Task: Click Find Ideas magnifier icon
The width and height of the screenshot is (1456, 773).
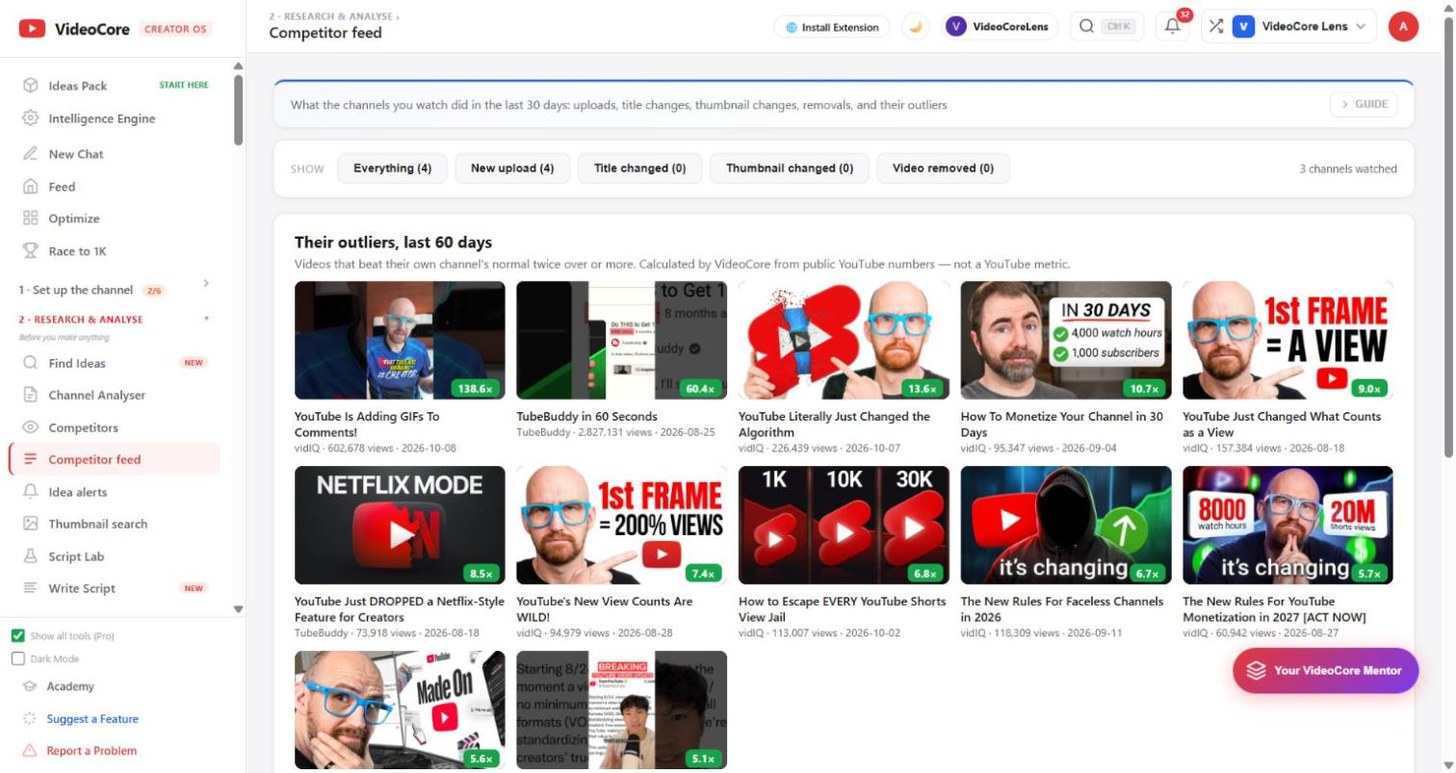Action: 30,363
